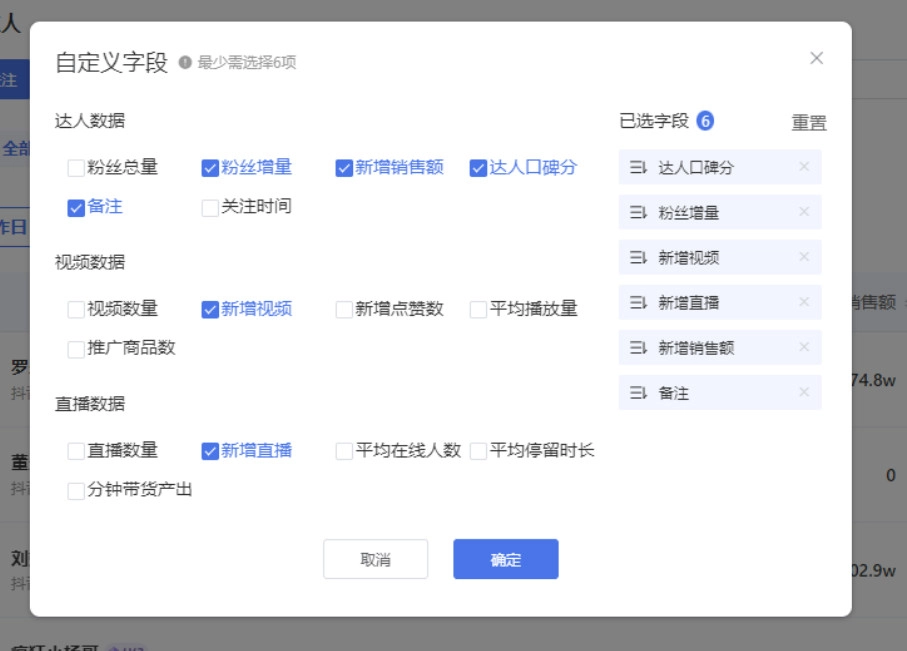Viewport: 907px width, 651px height.
Task: Remove 达人口碑分 from selected fields list
Action: [x=803, y=167]
